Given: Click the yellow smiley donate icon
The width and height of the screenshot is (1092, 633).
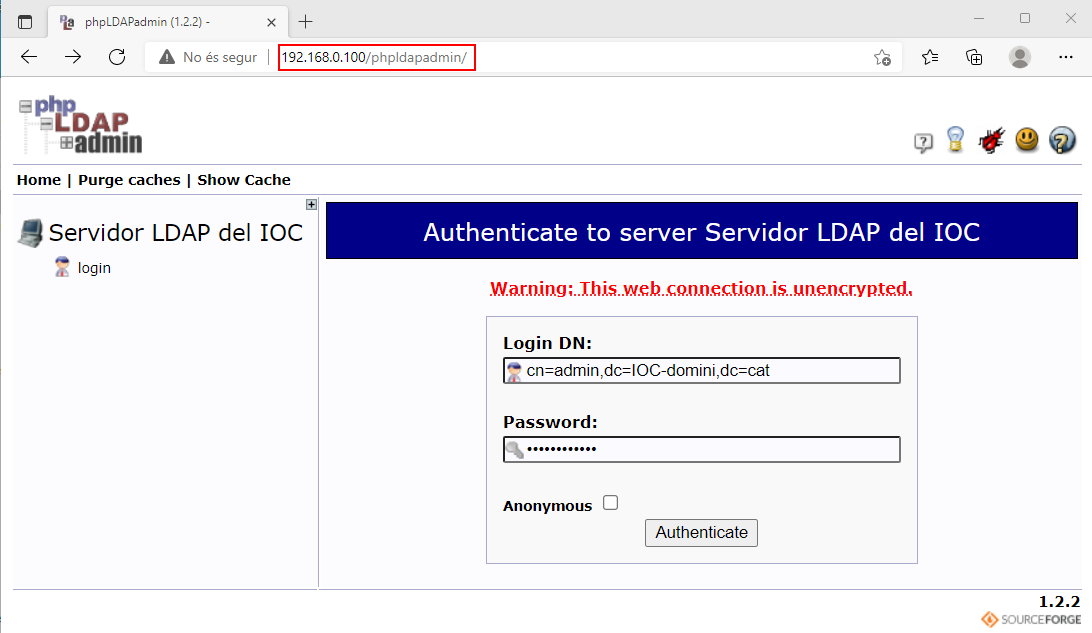Looking at the screenshot, I should tap(1027, 140).
